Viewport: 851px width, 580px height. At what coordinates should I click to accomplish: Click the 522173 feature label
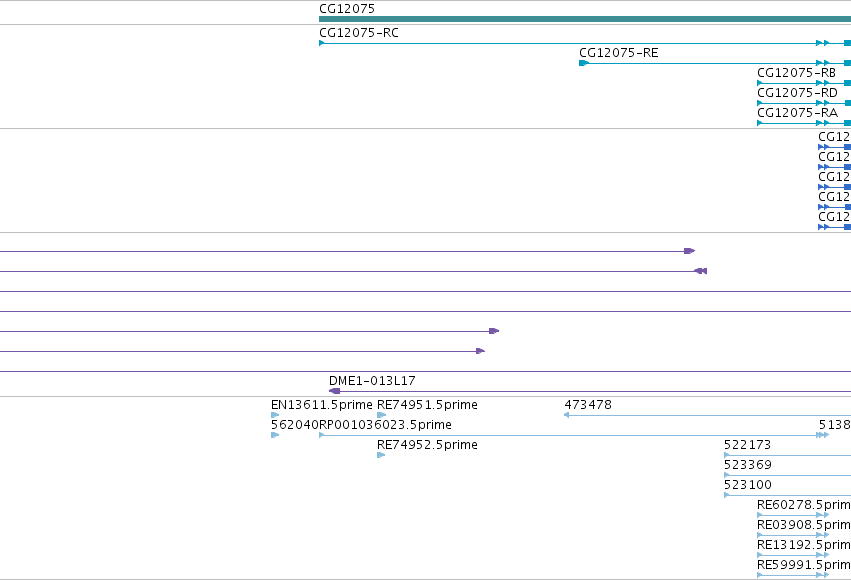pos(747,445)
